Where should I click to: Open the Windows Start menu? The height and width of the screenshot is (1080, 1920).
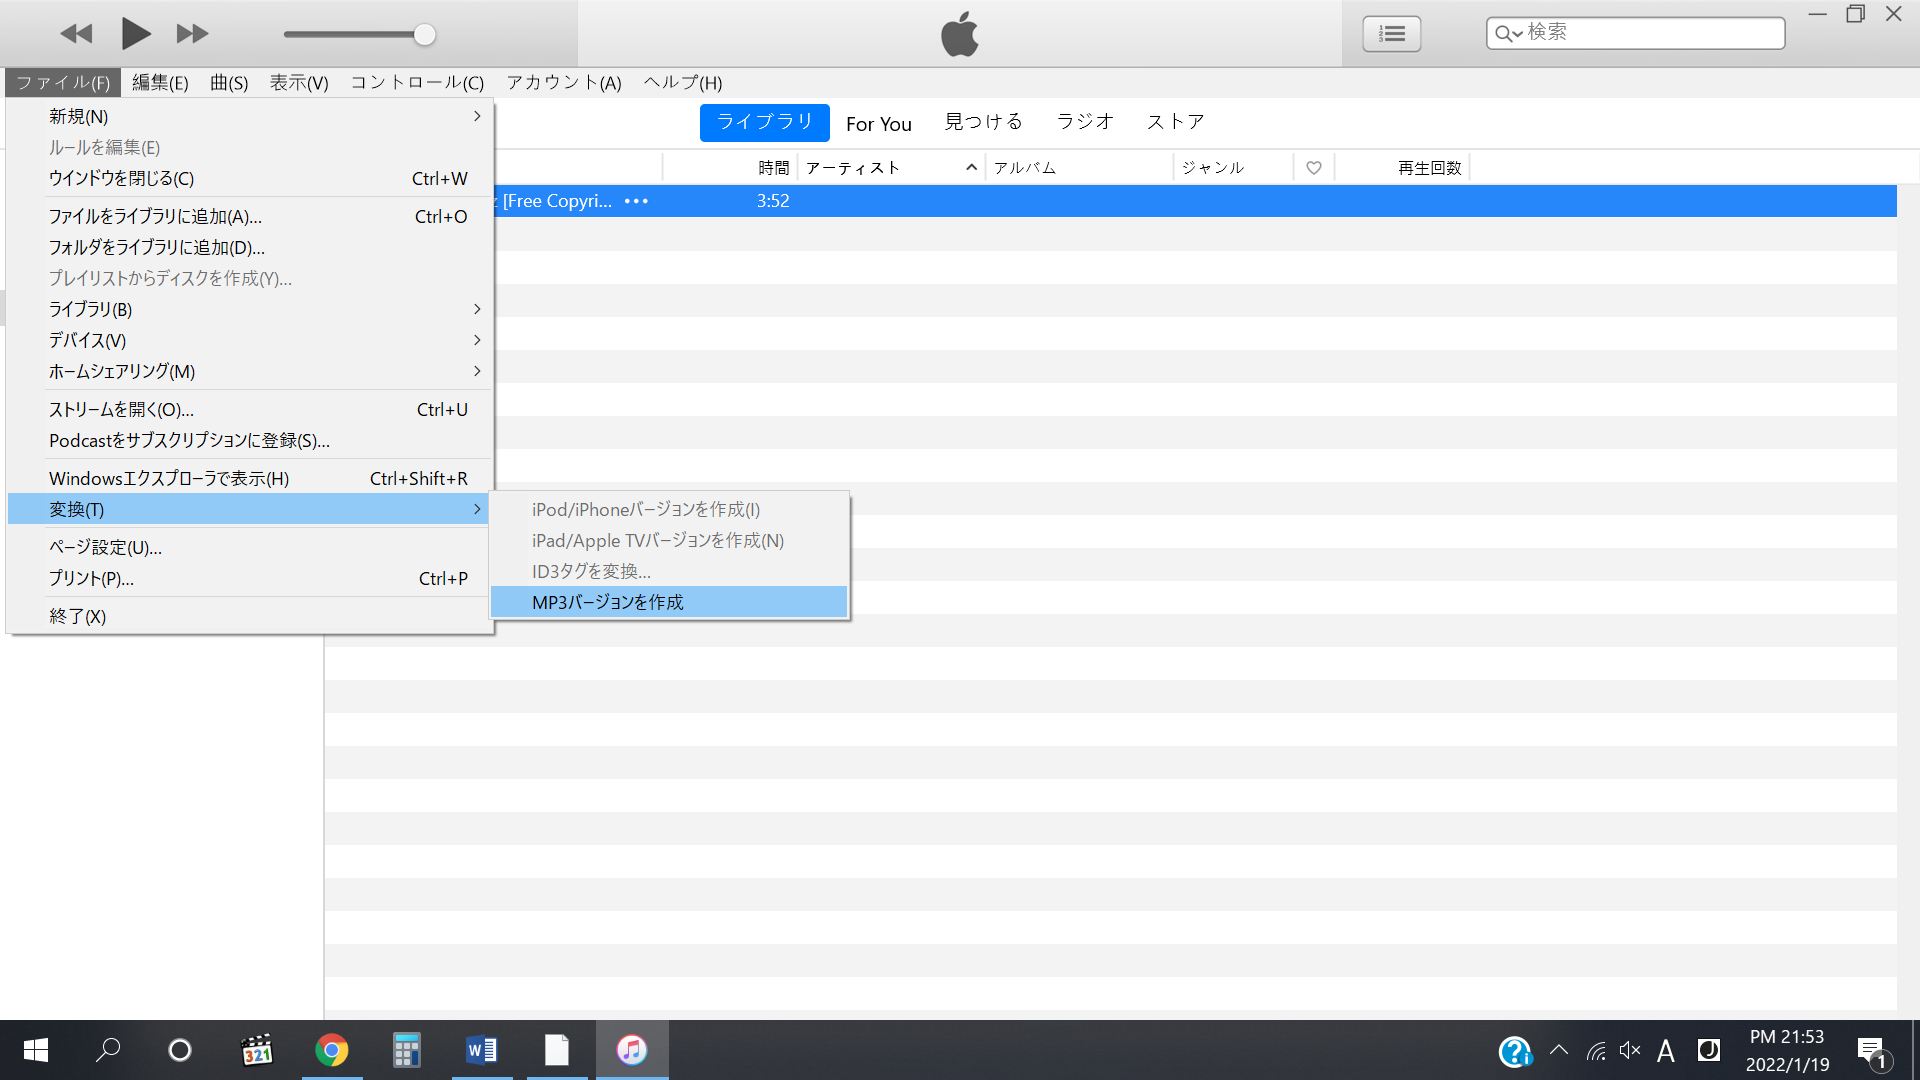point(36,1050)
